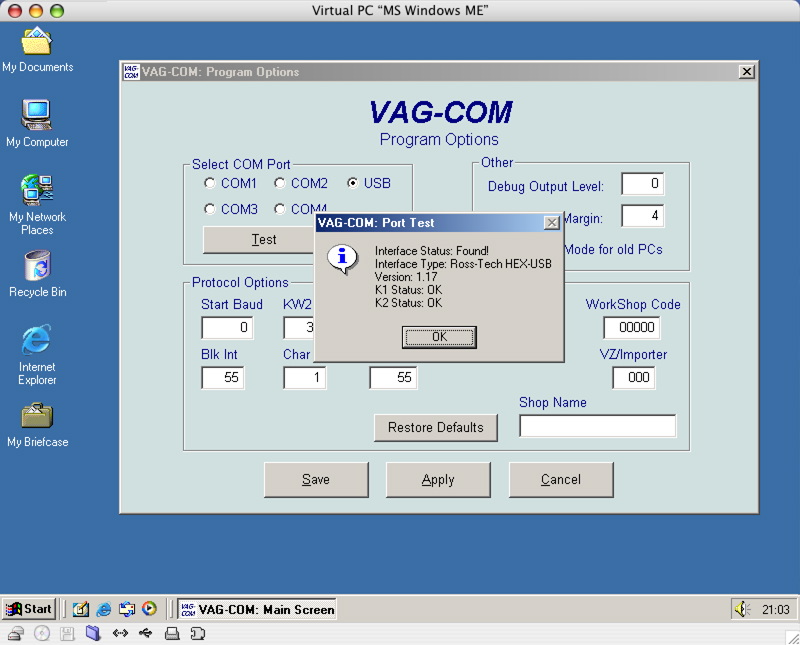Click the Restore Defaults button
The image size is (800, 645).
[x=436, y=428]
